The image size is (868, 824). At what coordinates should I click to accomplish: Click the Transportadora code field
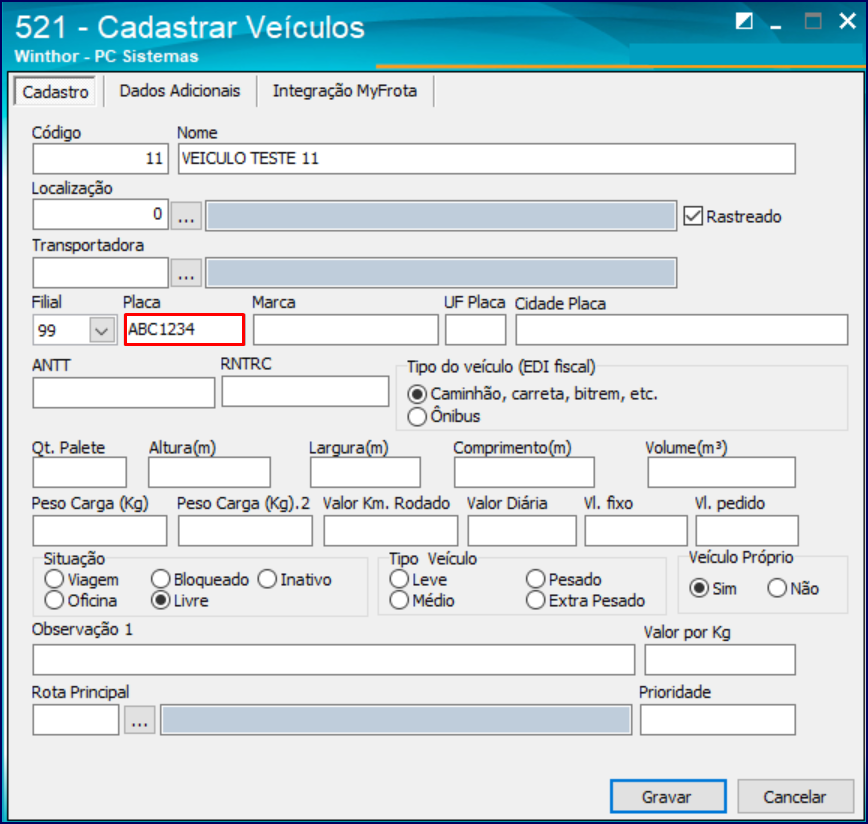pyautogui.click(x=100, y=272)
